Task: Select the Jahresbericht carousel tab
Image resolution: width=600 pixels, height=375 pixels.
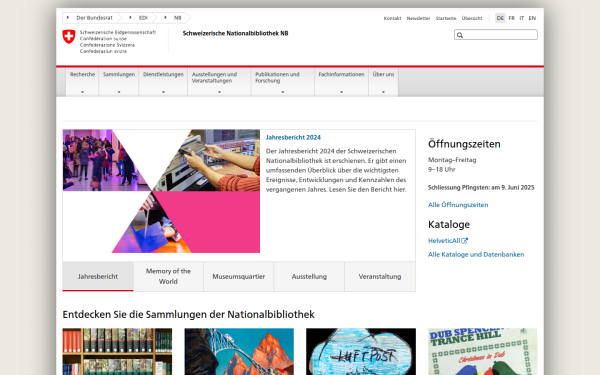Action: click(98, 276)
